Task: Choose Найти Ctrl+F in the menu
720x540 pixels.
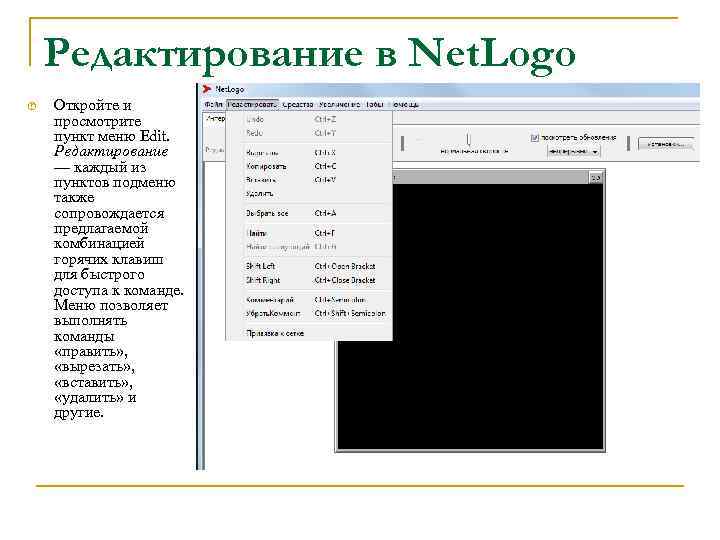Action: (309, 233)
